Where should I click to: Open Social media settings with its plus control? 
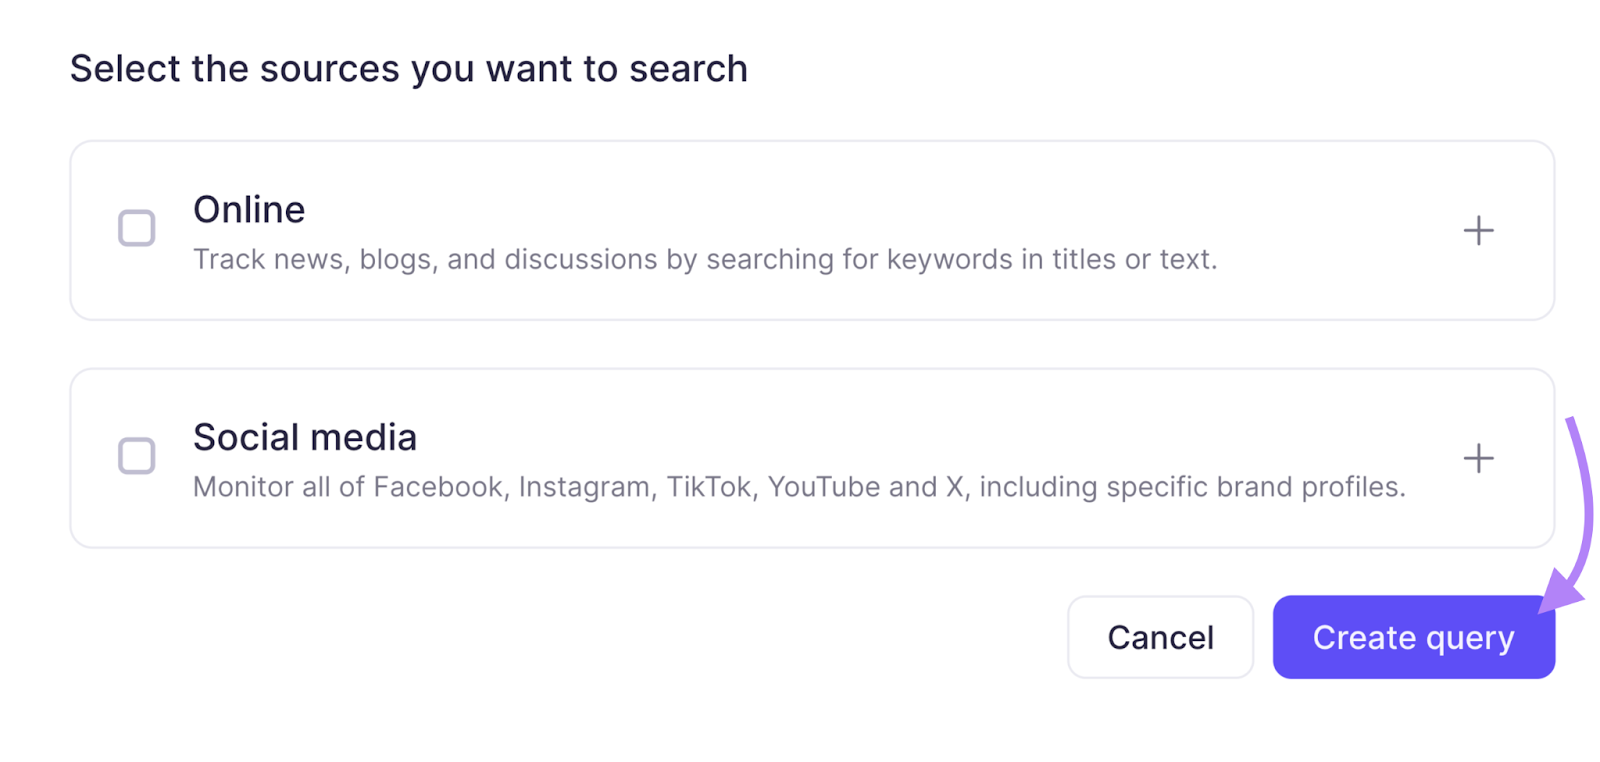click(1477, 458)
